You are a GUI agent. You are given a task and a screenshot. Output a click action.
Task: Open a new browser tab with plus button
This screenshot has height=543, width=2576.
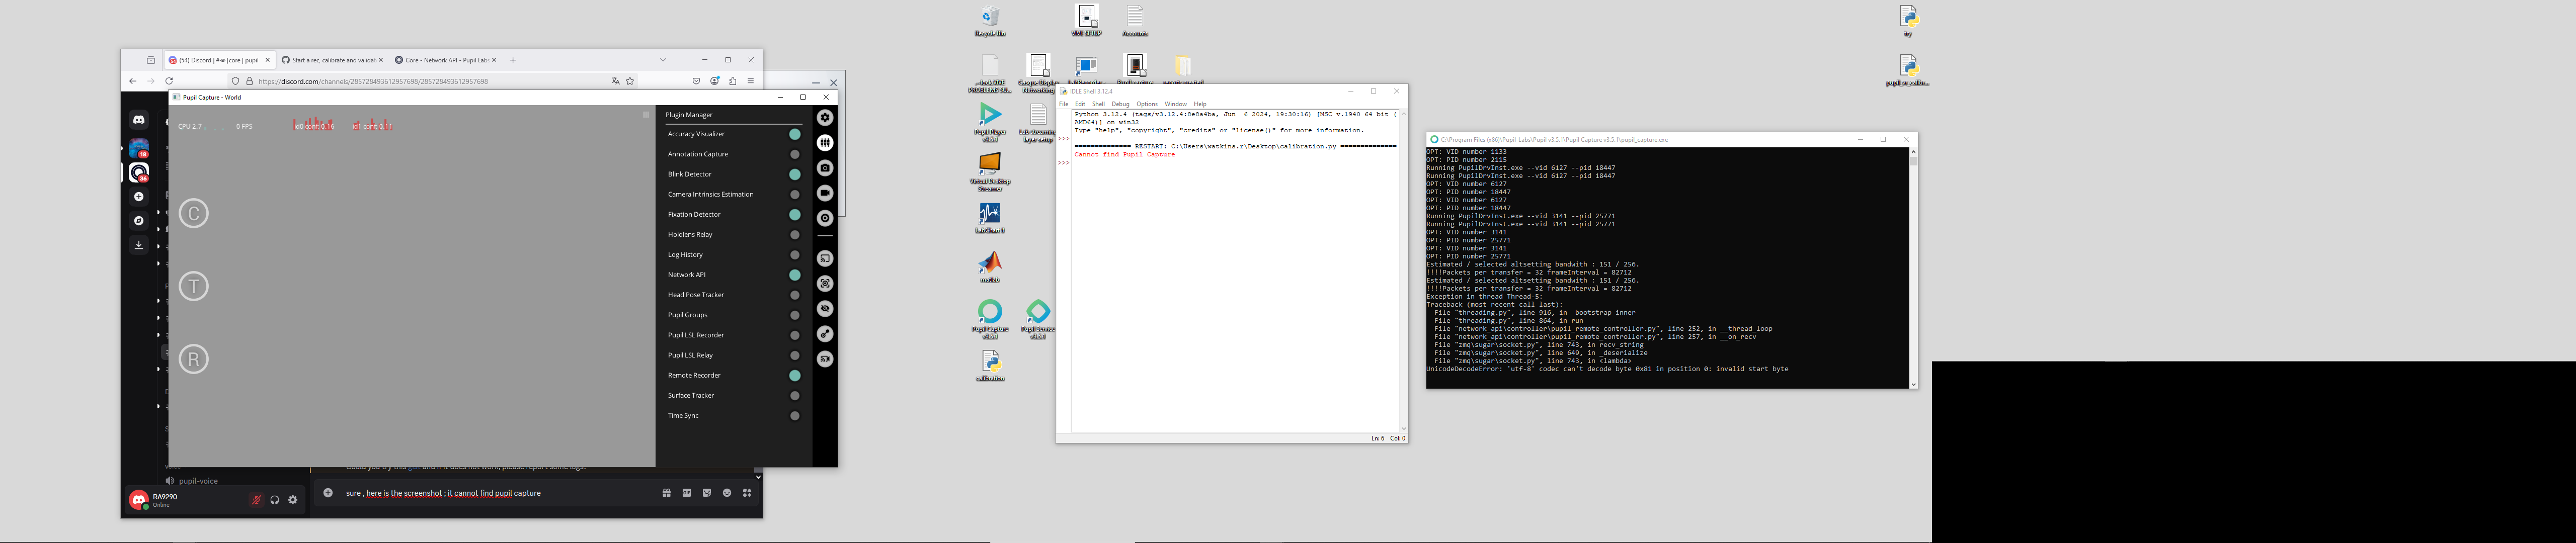[x=513, y=60]
